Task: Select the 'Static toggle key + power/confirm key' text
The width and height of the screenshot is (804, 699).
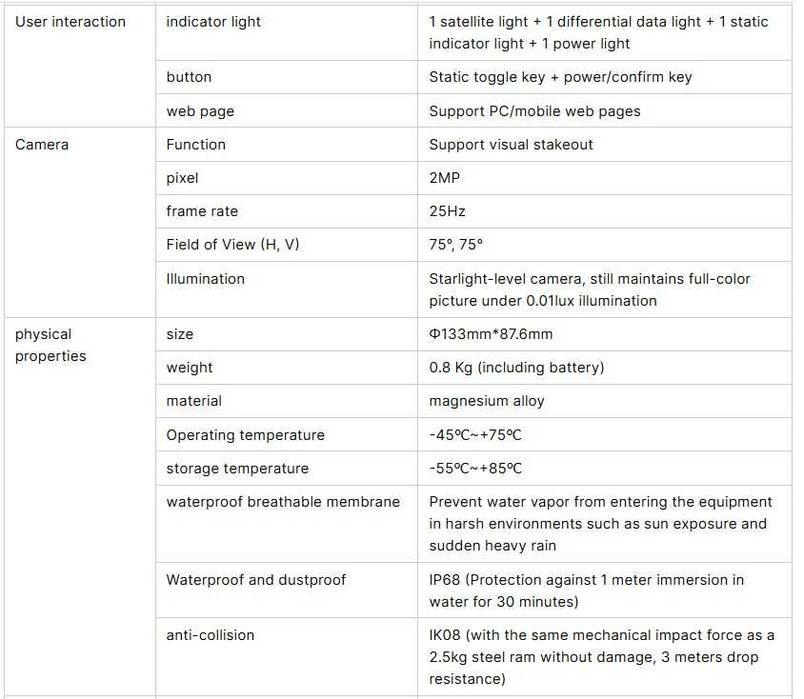Action: (560, 77)
